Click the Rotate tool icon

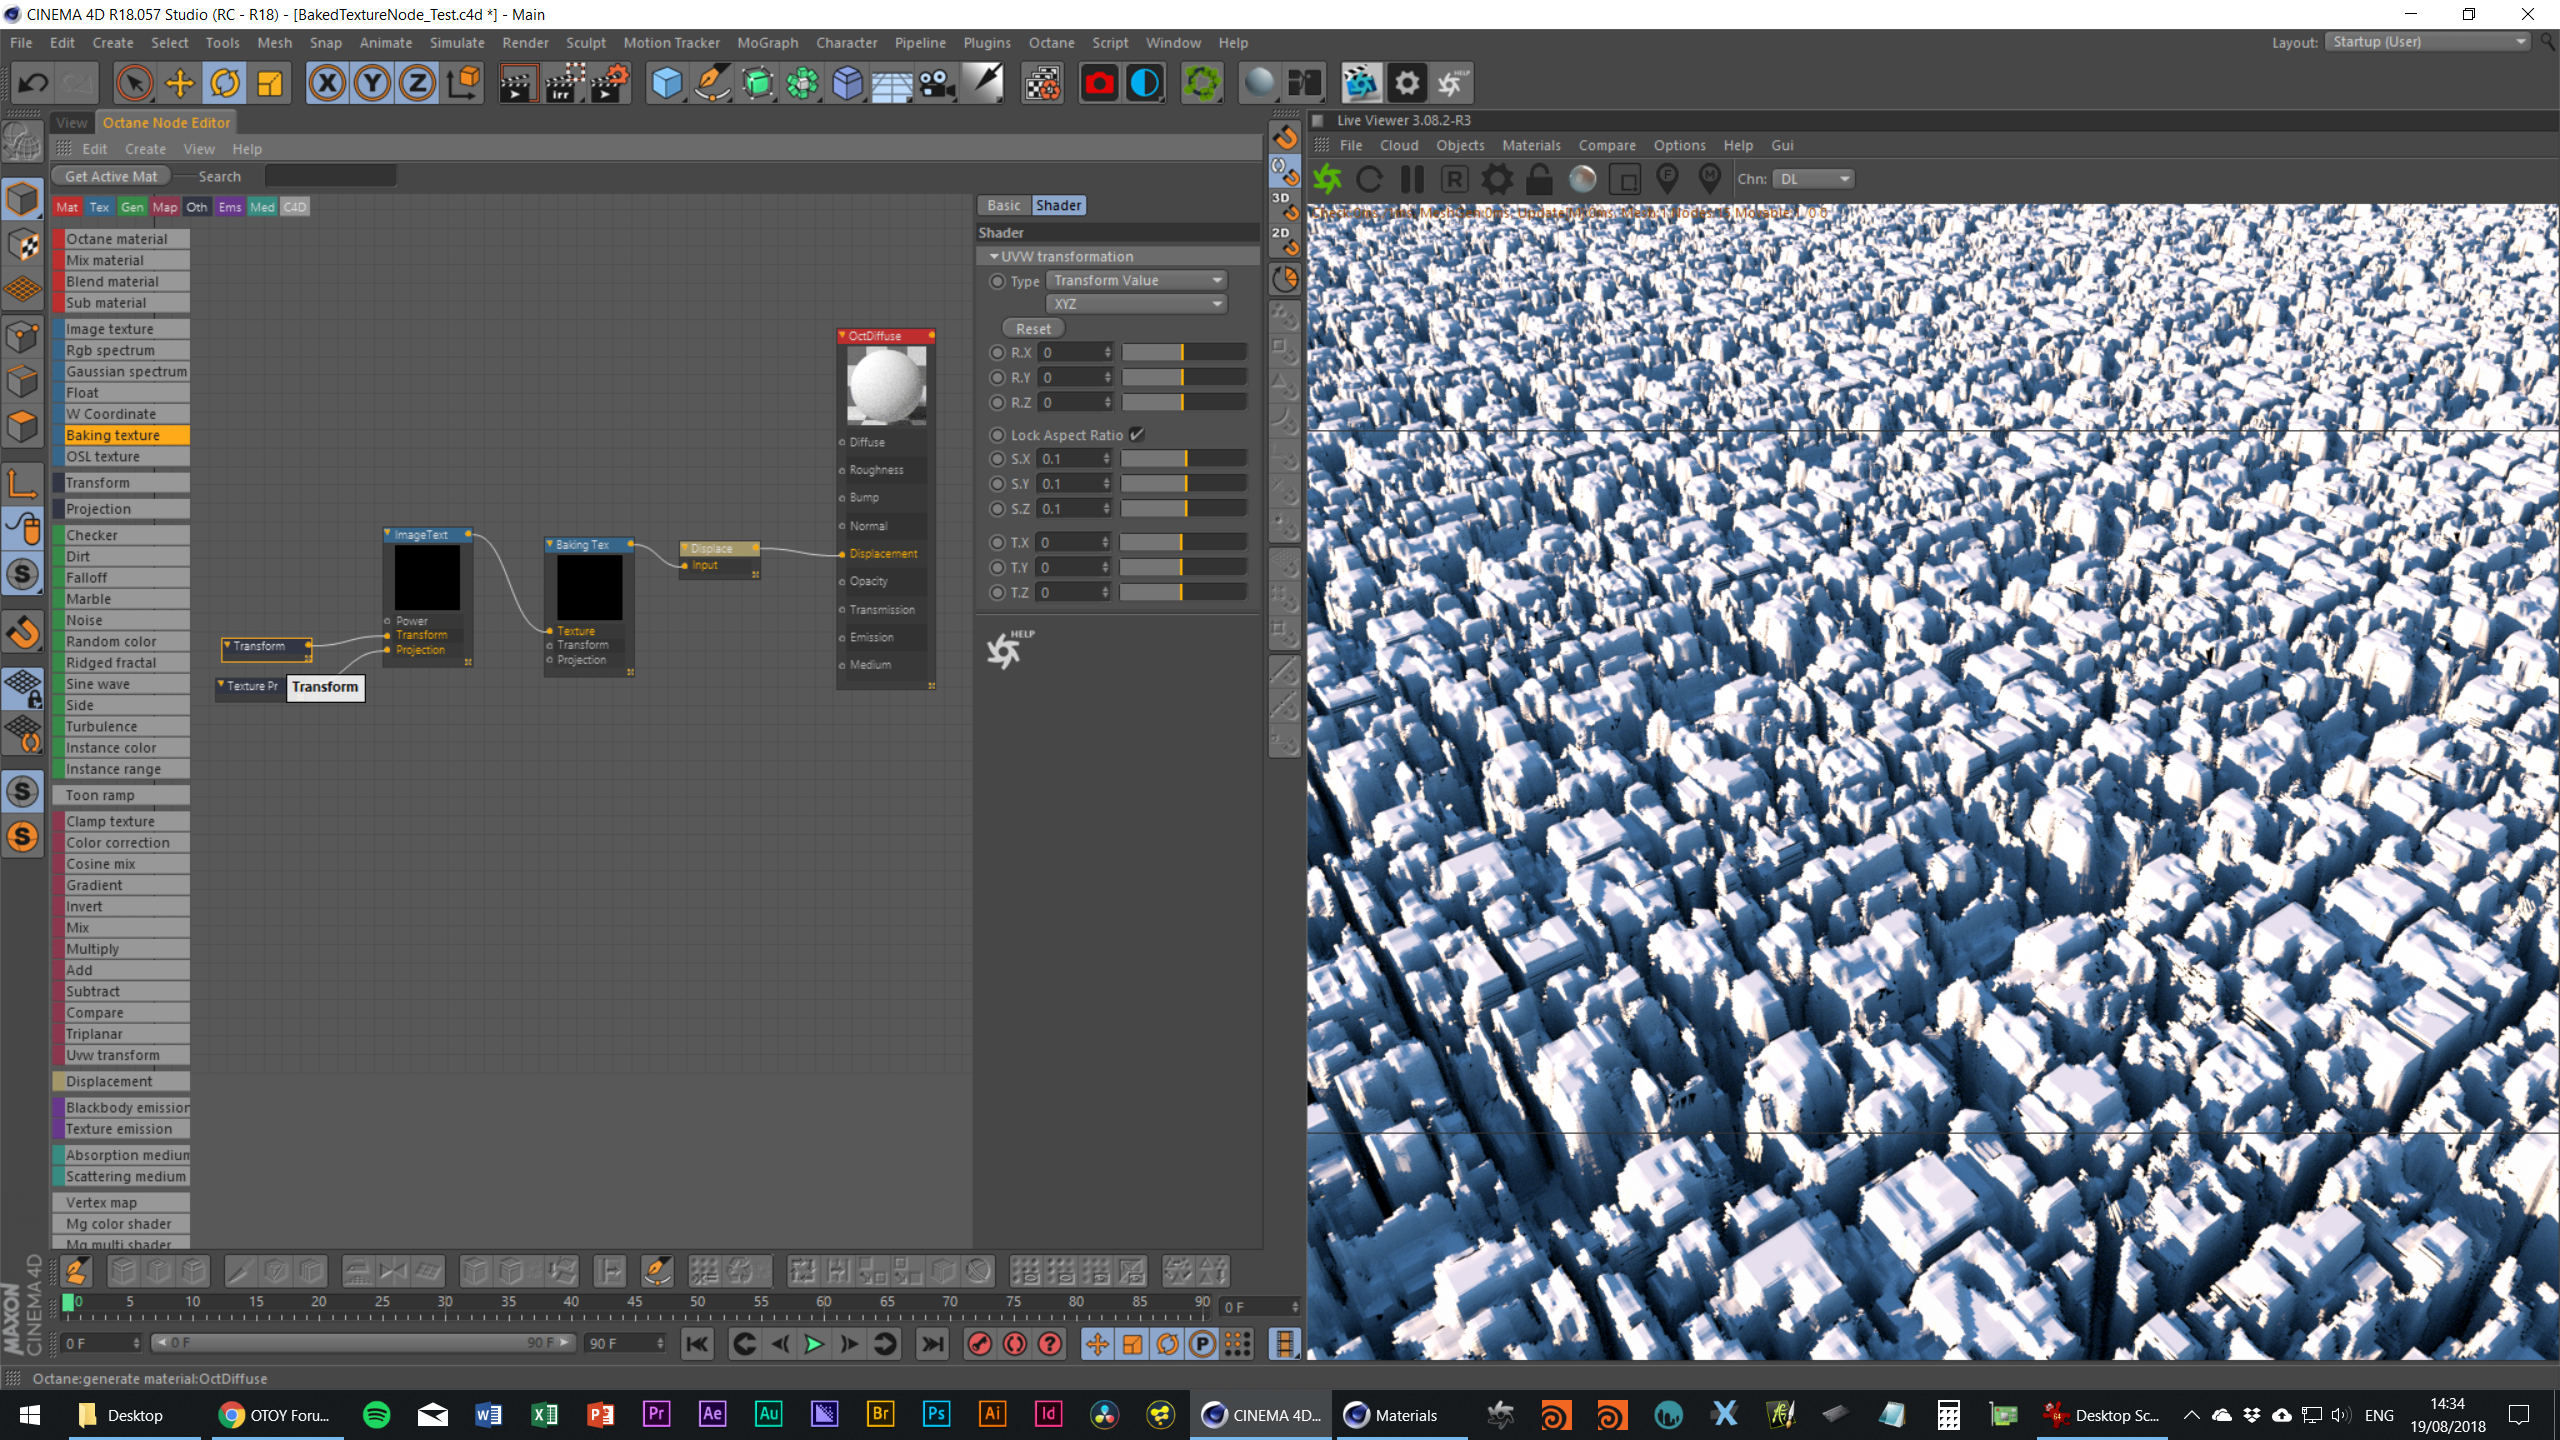pyautogui.click(x=225, y=84)
